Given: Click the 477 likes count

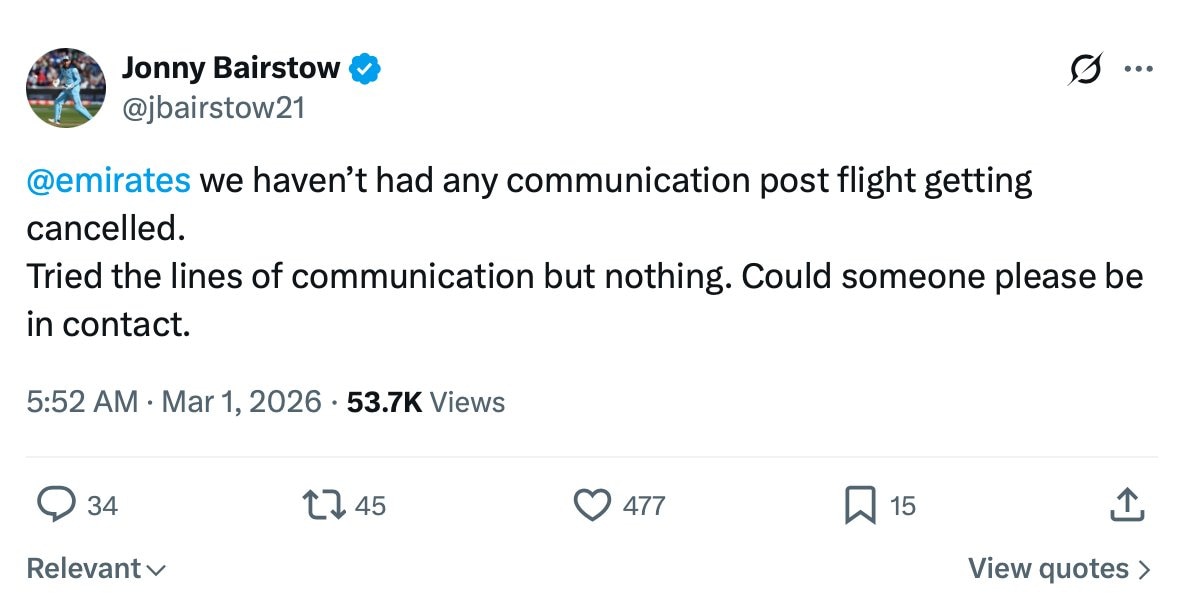Looking at the screenshot, I should click(x=644, y=506).
